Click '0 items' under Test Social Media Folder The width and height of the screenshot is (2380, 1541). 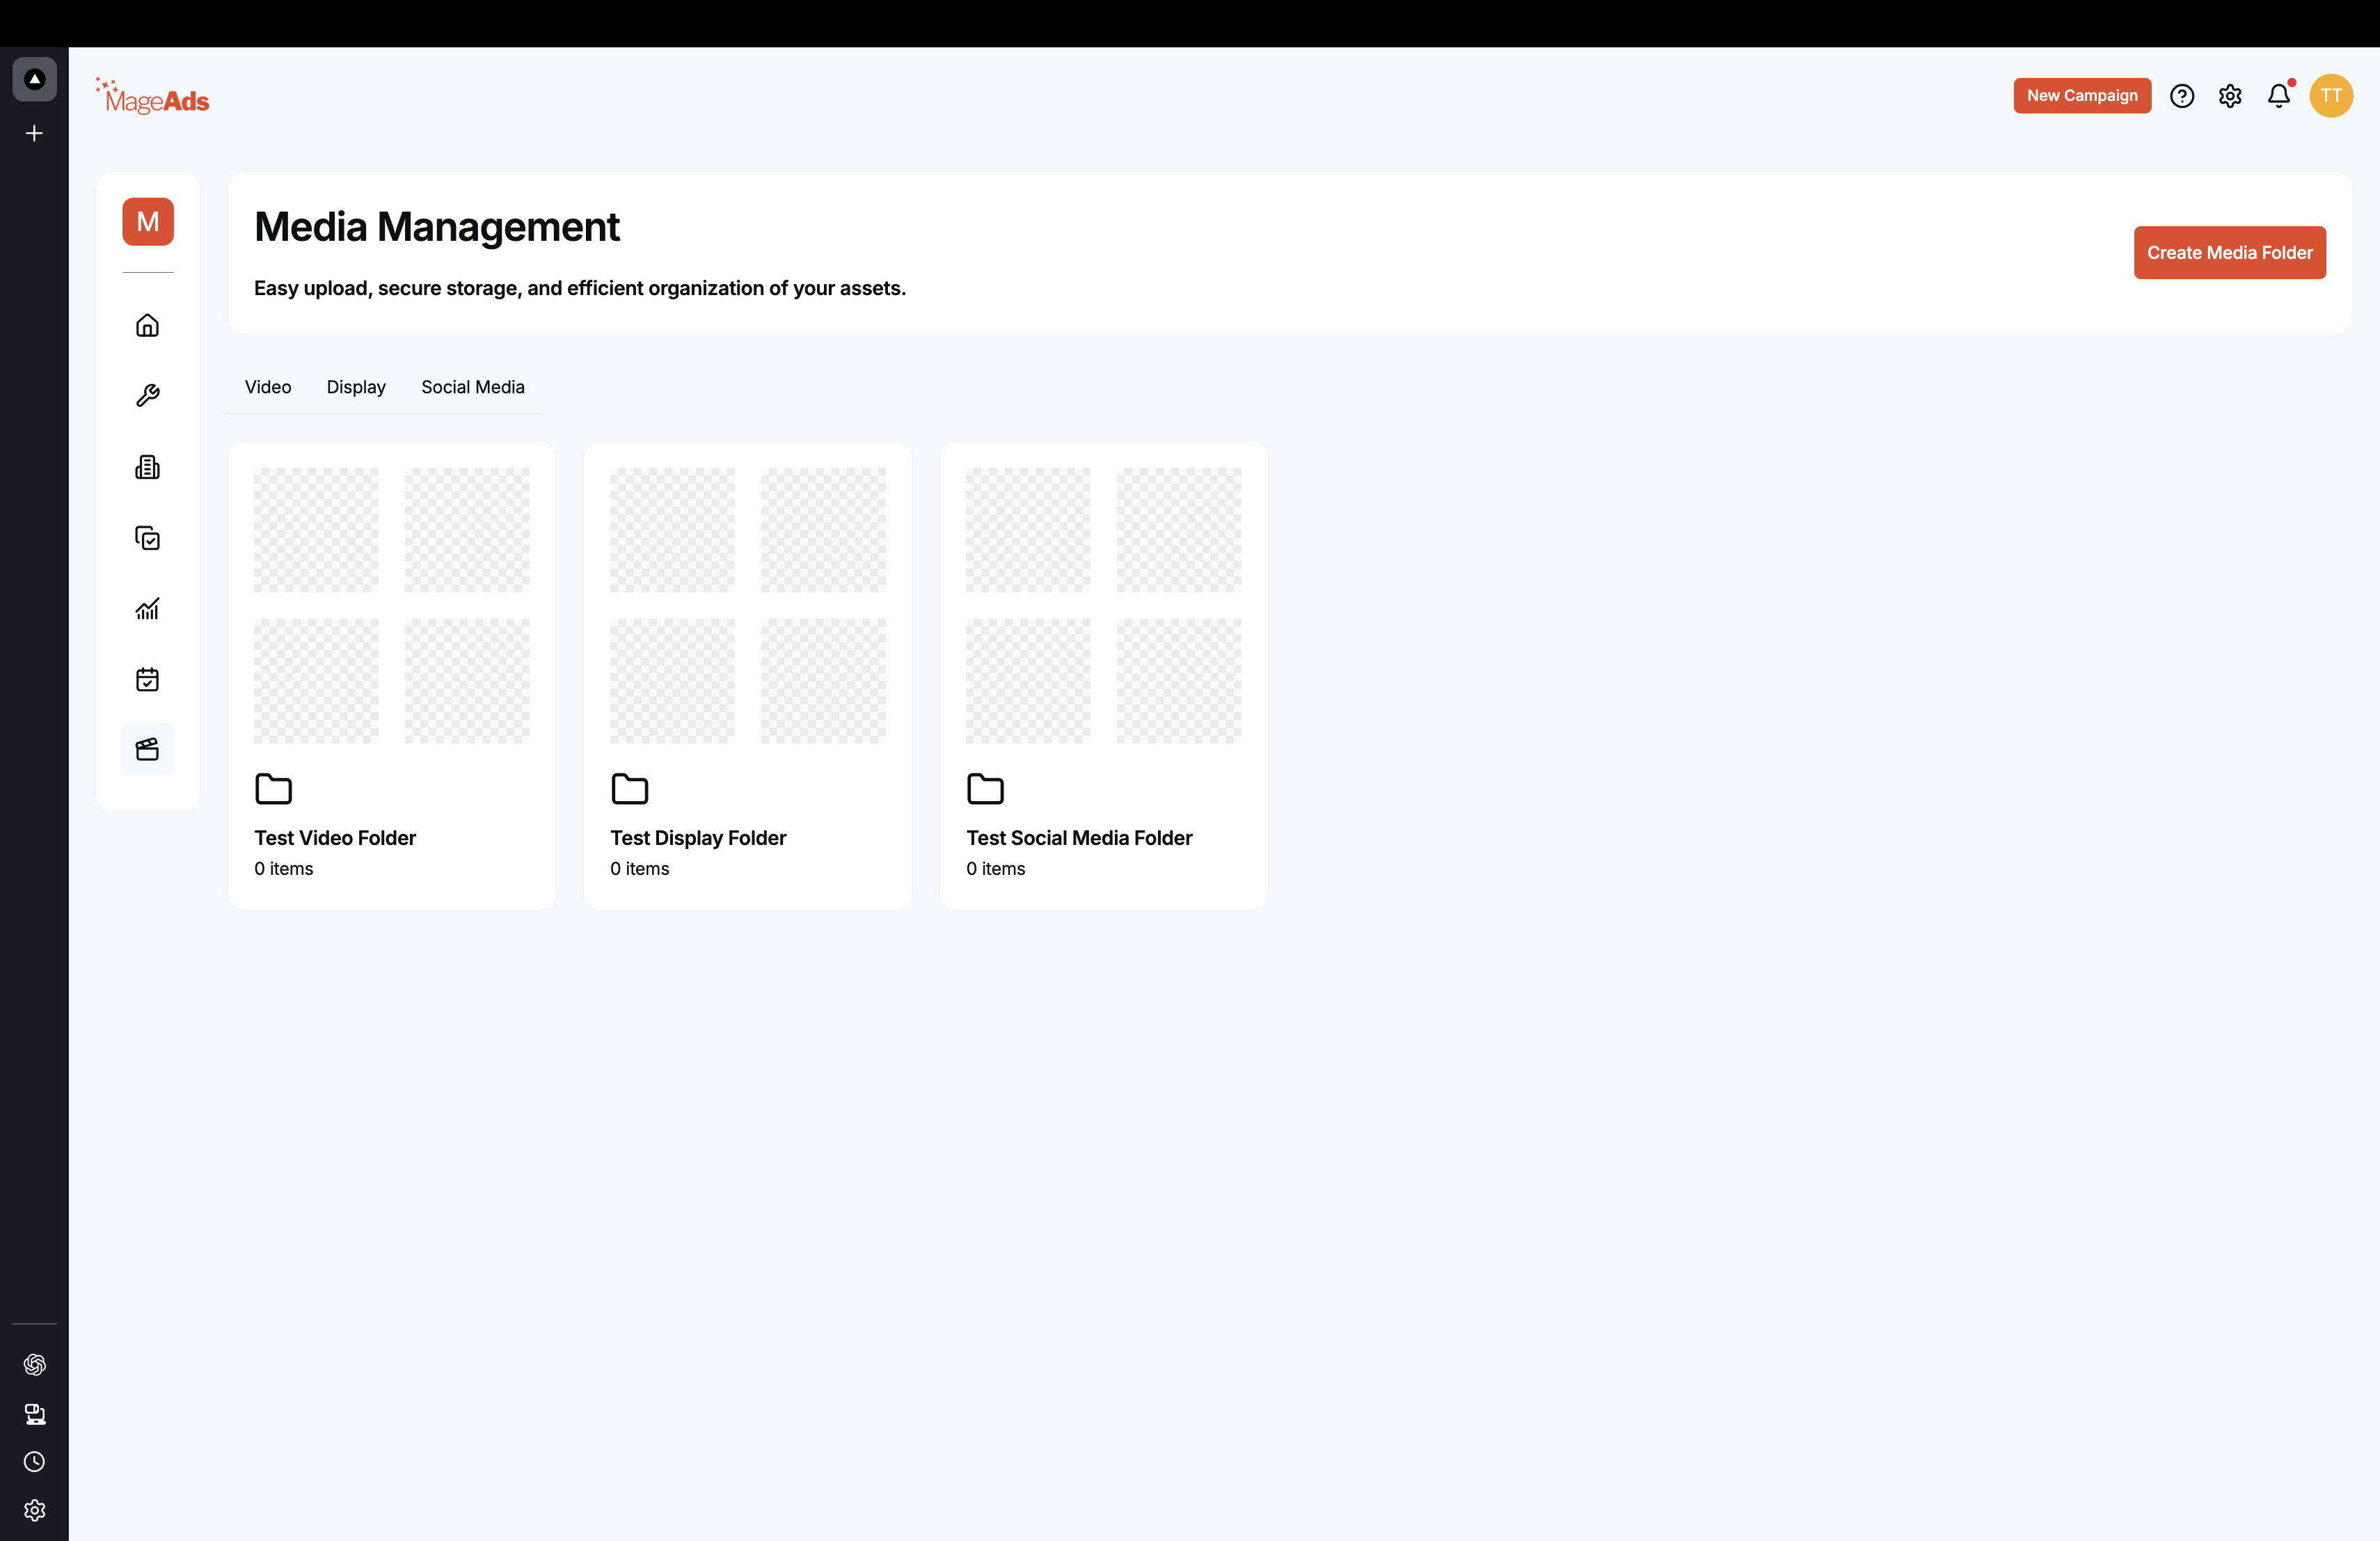(996, 869)
